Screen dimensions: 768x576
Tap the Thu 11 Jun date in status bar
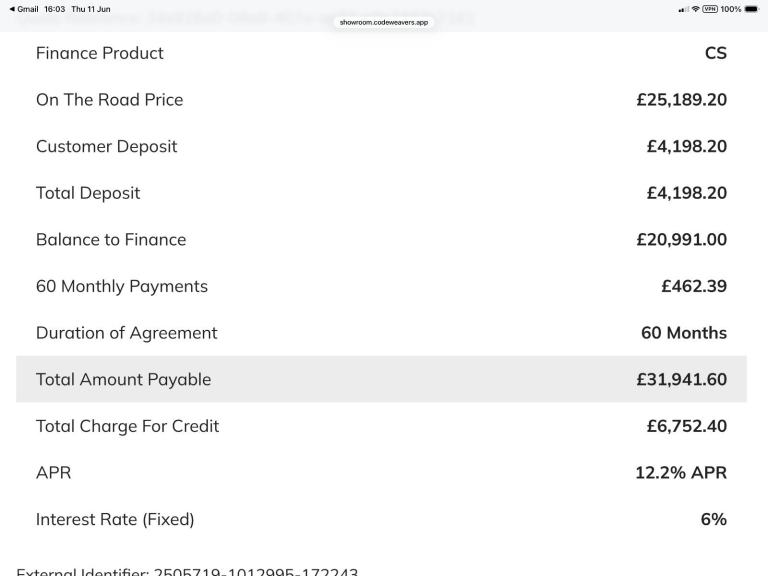click(91, 9)
